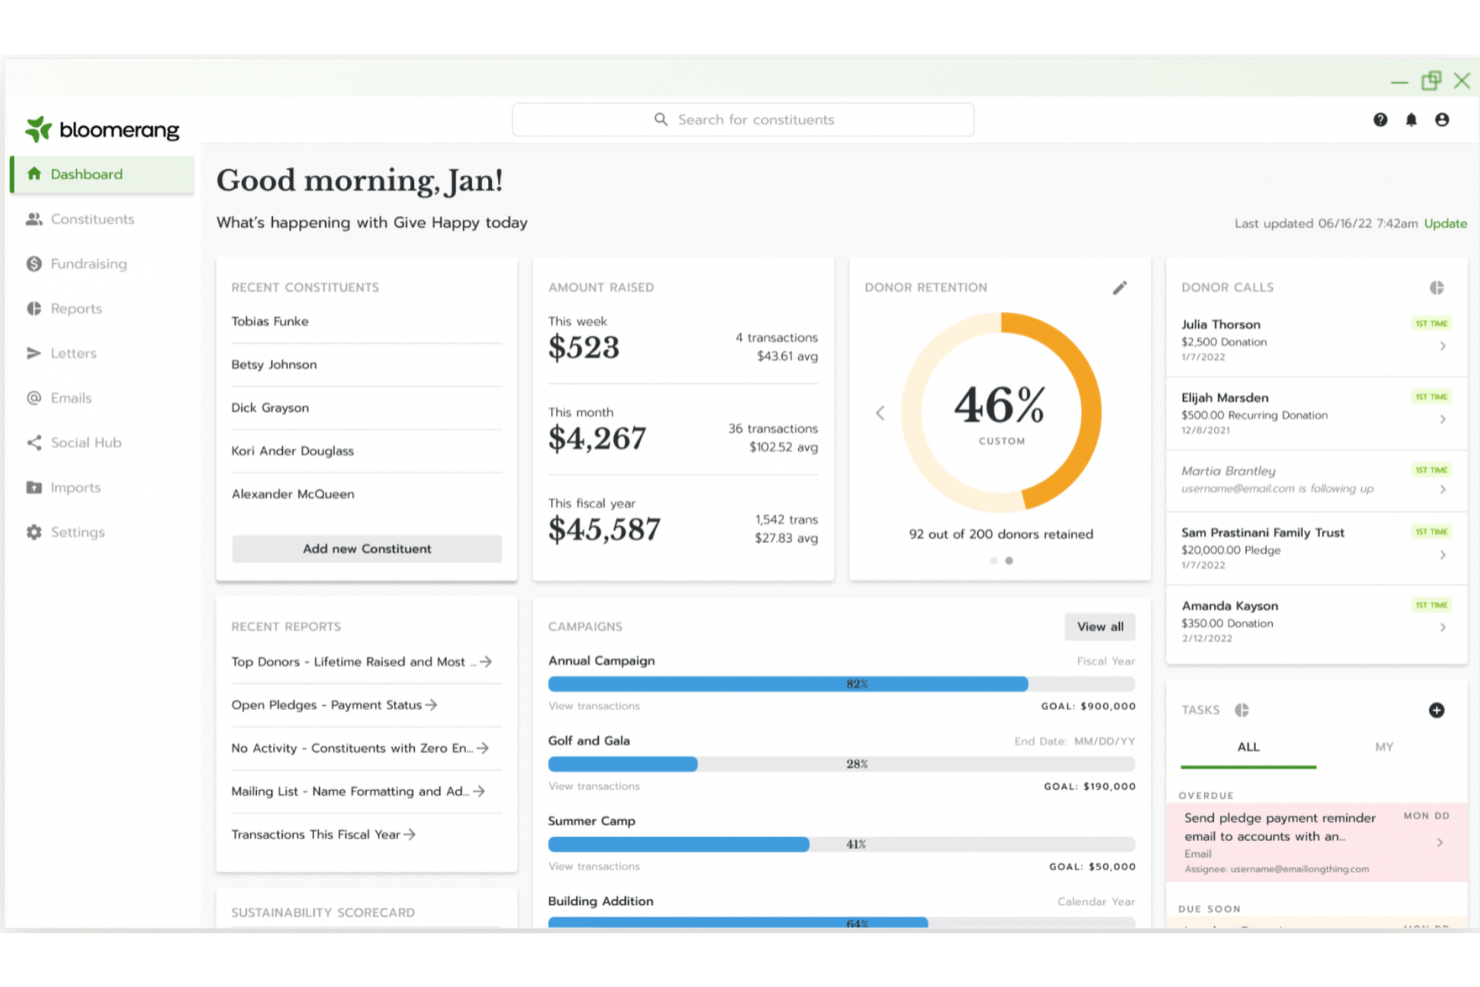1480x987 pixels.
Task: Add a new task with the plus icon
Action: (1436, 710)
